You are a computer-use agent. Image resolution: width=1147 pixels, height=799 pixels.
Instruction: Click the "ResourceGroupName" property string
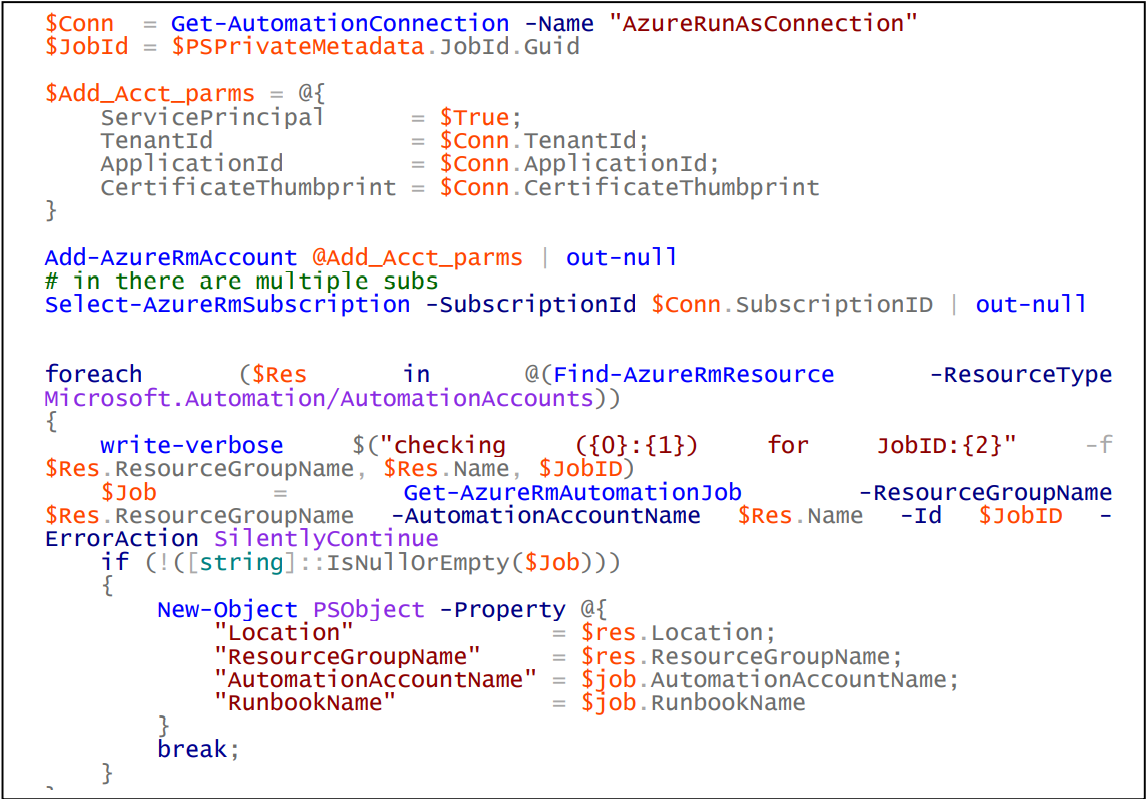[x=347, y=656]
